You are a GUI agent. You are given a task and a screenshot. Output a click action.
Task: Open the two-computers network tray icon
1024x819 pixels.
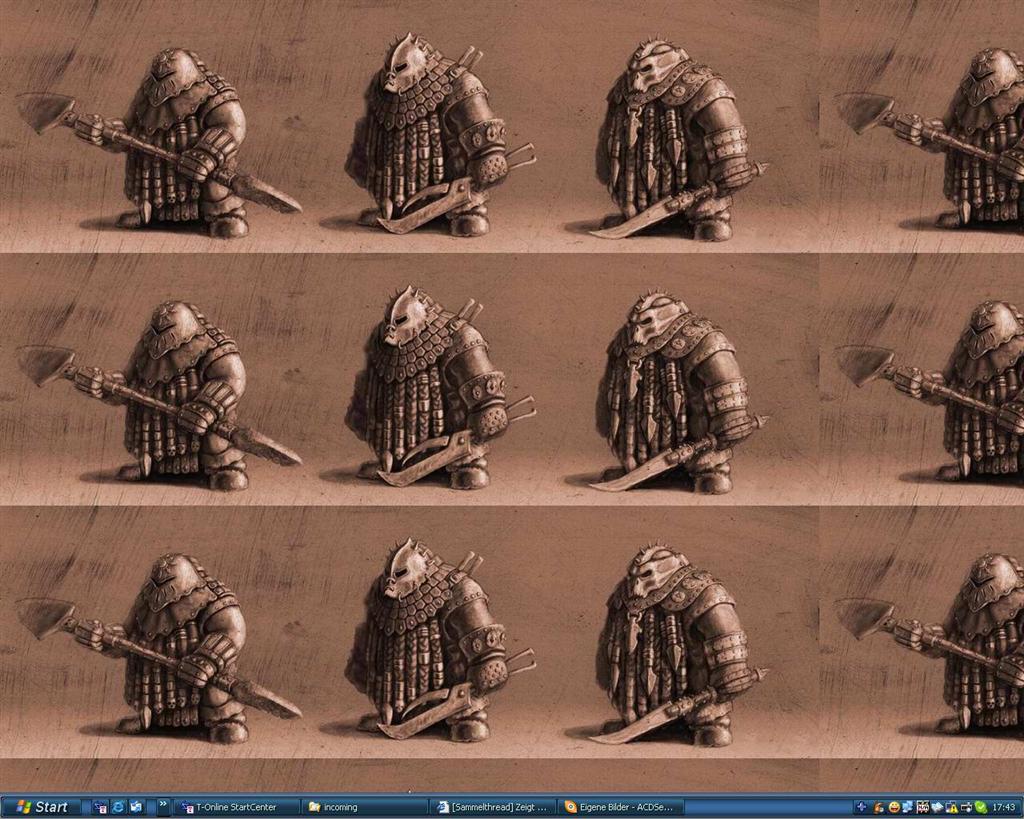(x=908, y=807)
